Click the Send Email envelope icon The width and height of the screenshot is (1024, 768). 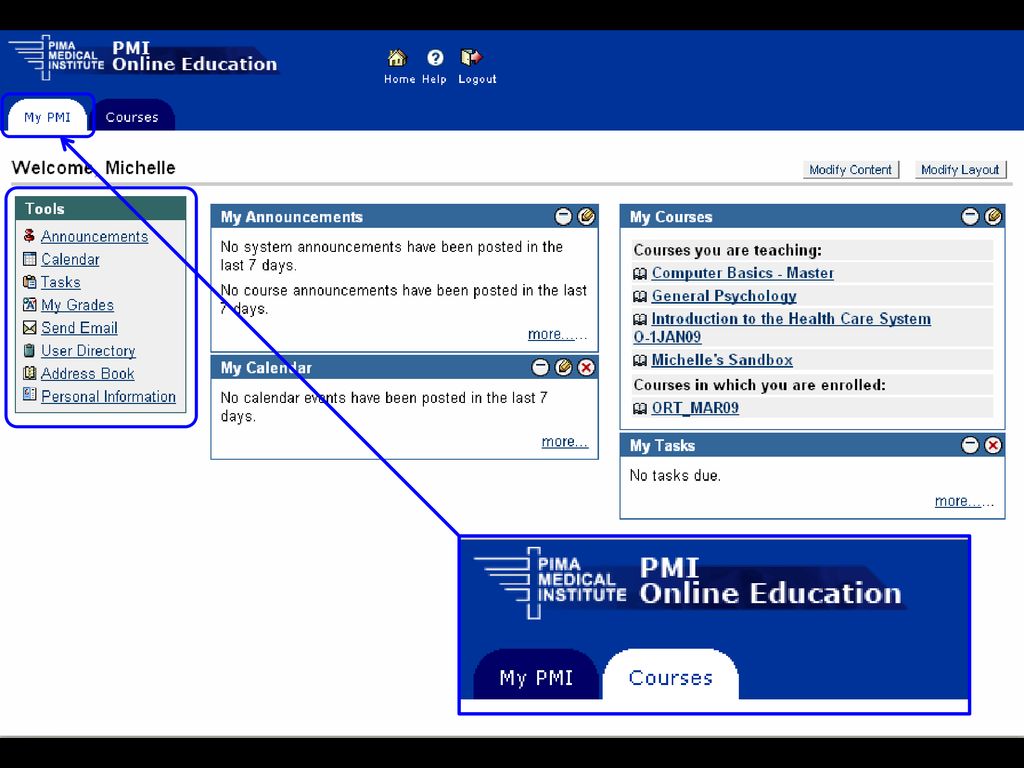tap(29, 327)
